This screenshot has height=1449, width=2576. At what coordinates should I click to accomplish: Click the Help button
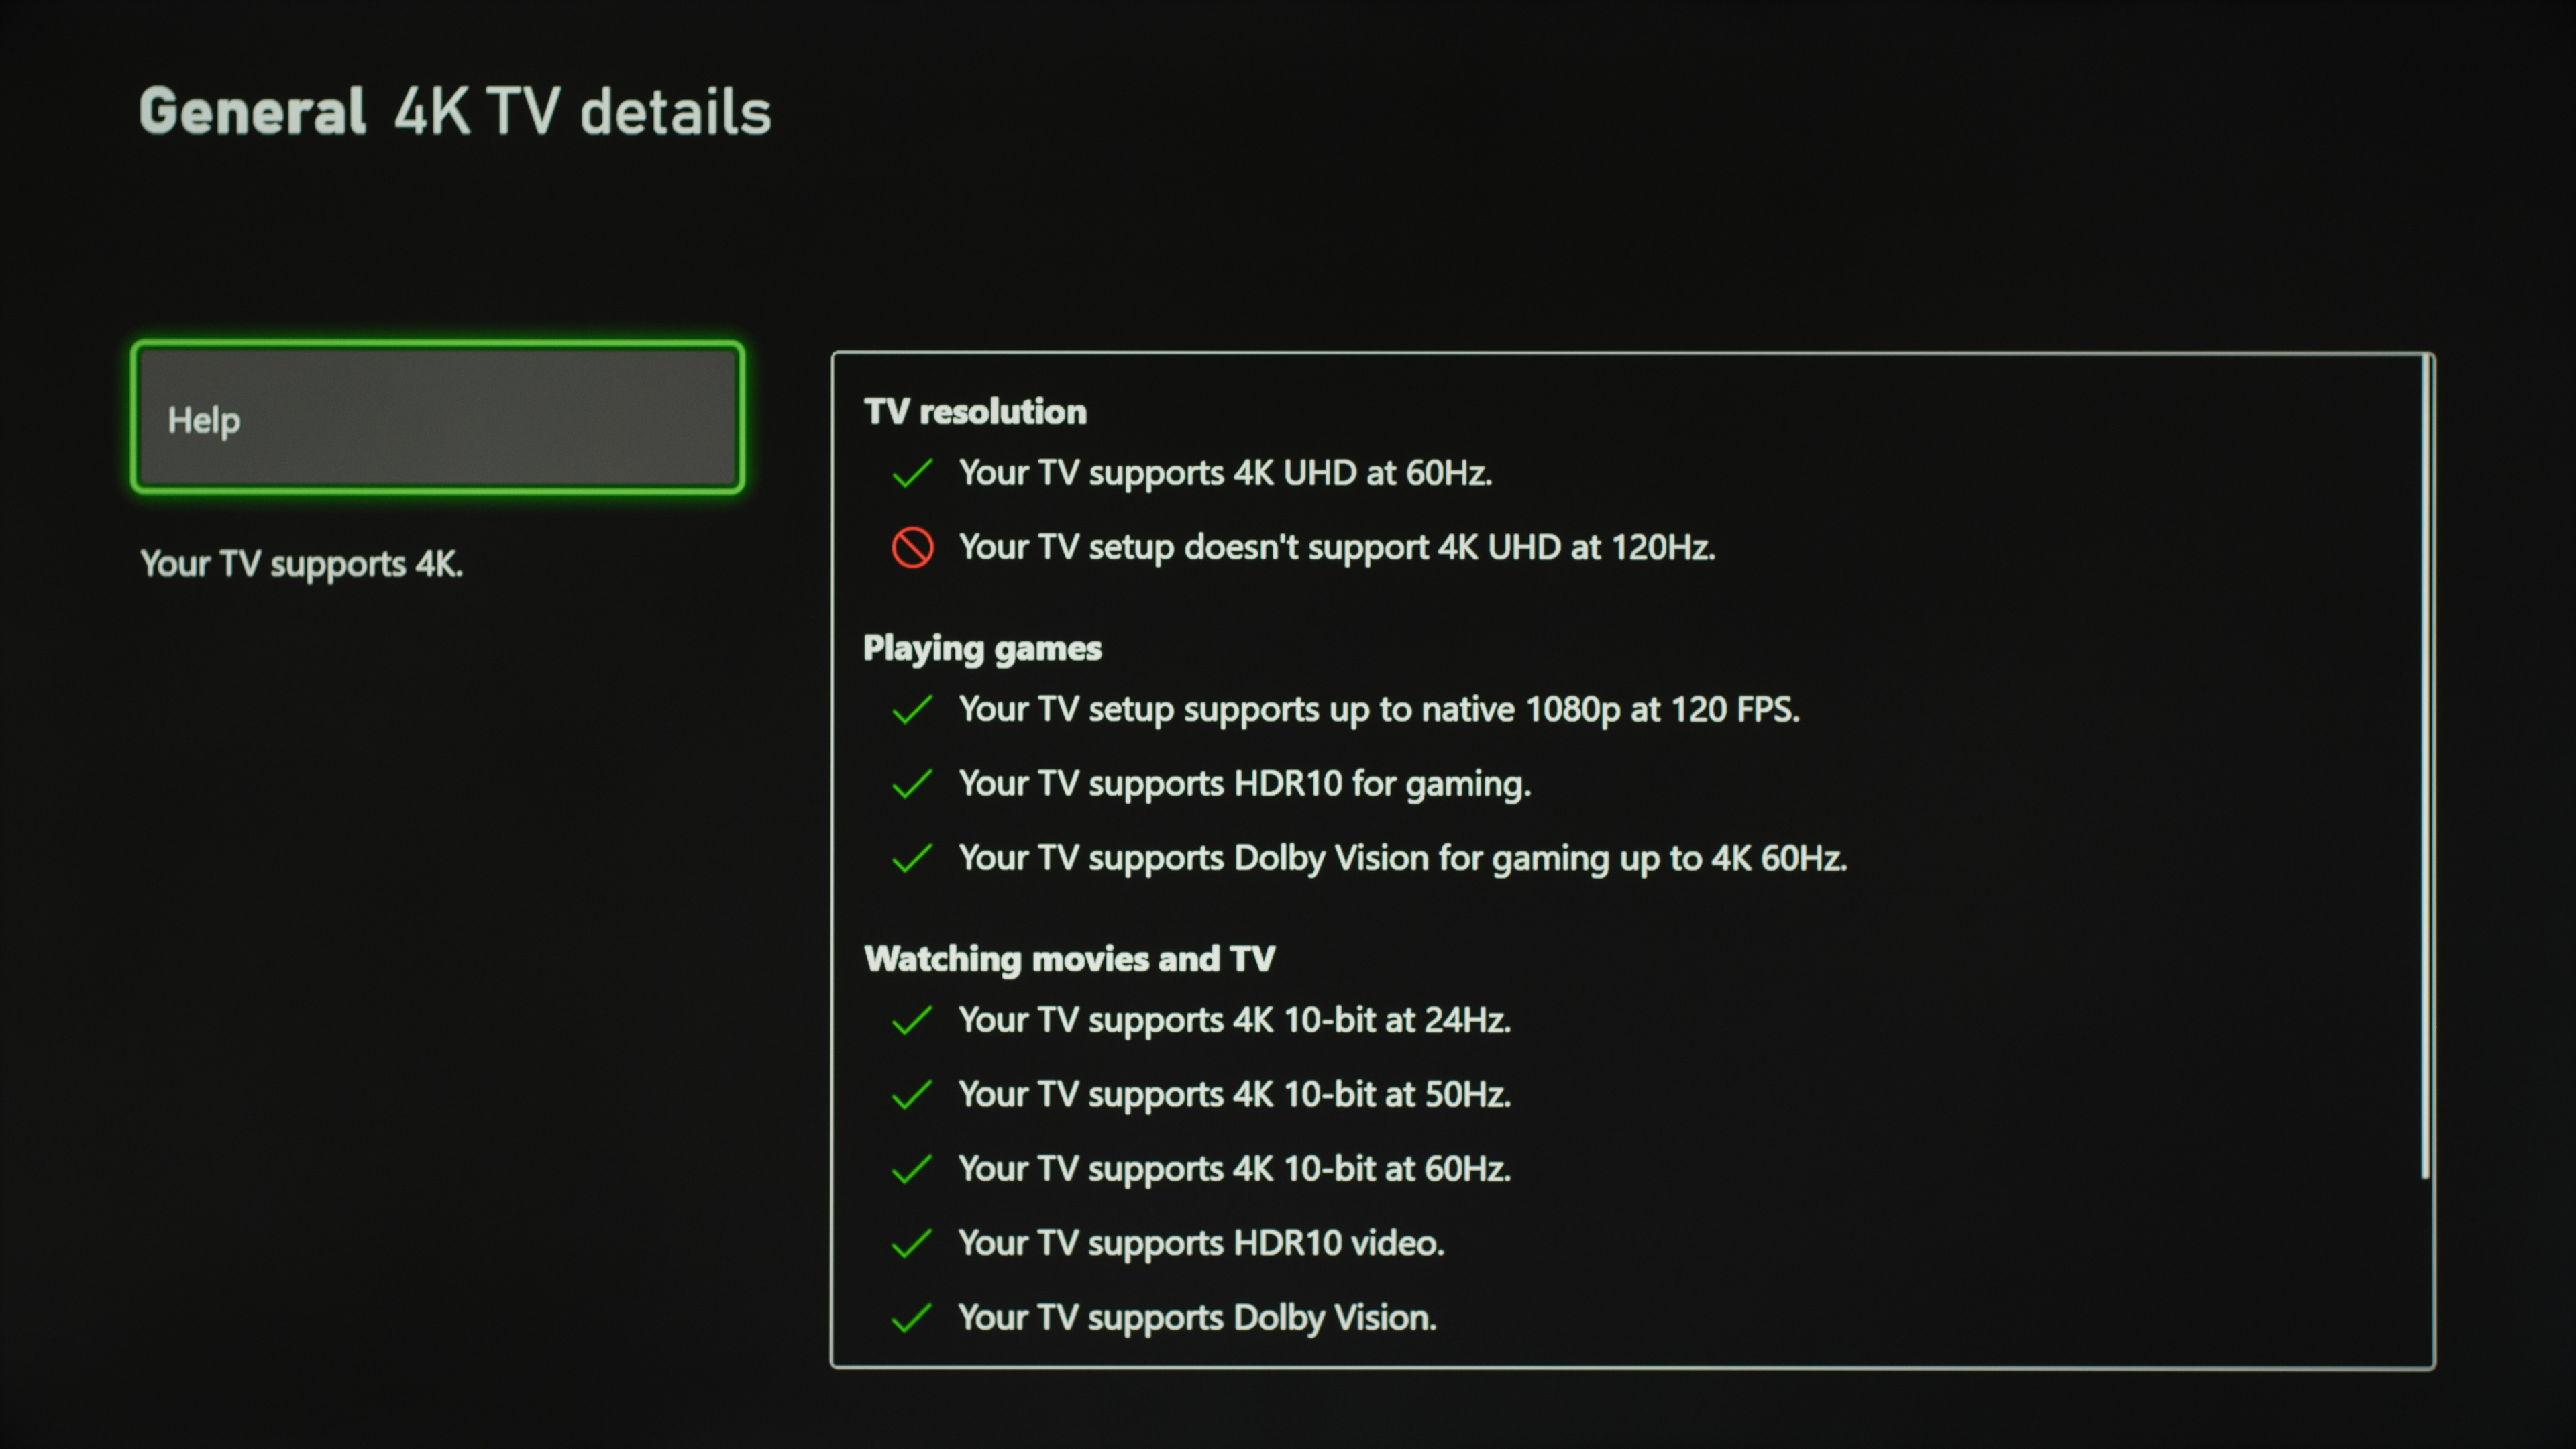point(437,418)
